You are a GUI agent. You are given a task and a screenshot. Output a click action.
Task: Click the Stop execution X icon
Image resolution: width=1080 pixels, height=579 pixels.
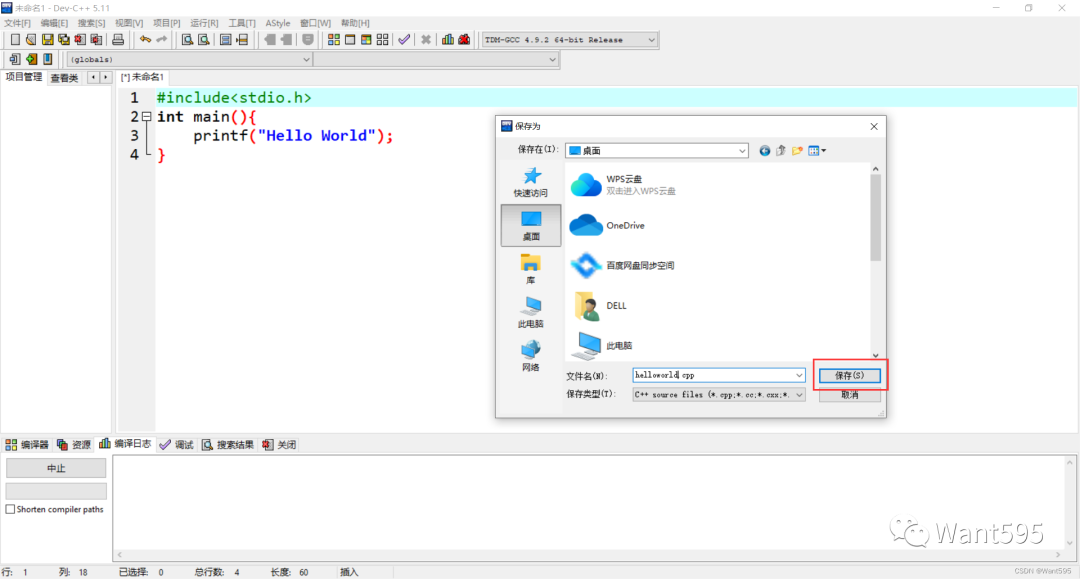point(426,40)
